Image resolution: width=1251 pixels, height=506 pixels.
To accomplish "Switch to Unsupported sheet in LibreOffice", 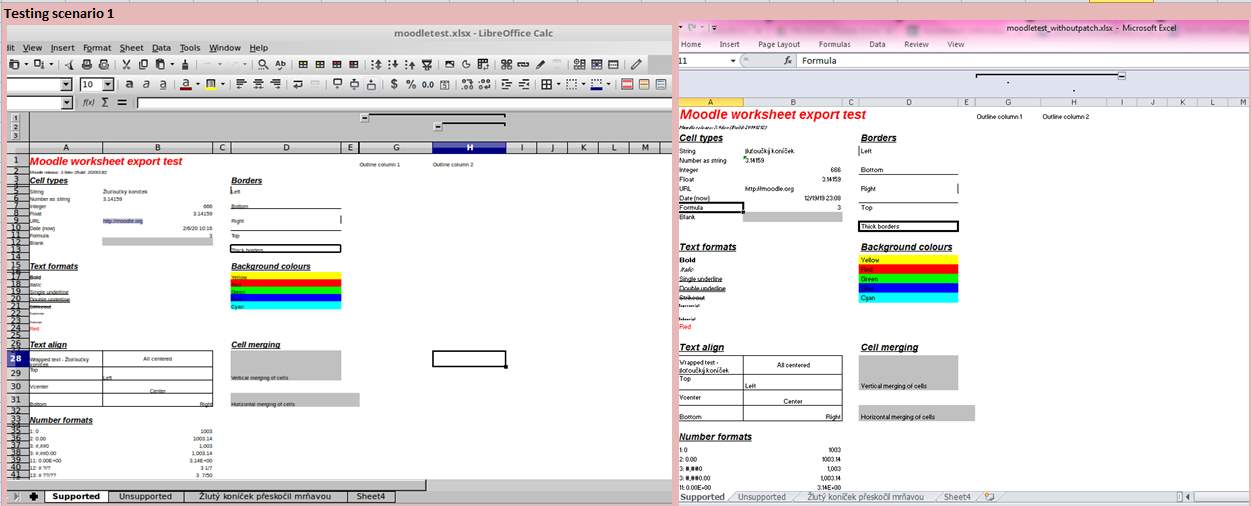I will pos(144,496).
